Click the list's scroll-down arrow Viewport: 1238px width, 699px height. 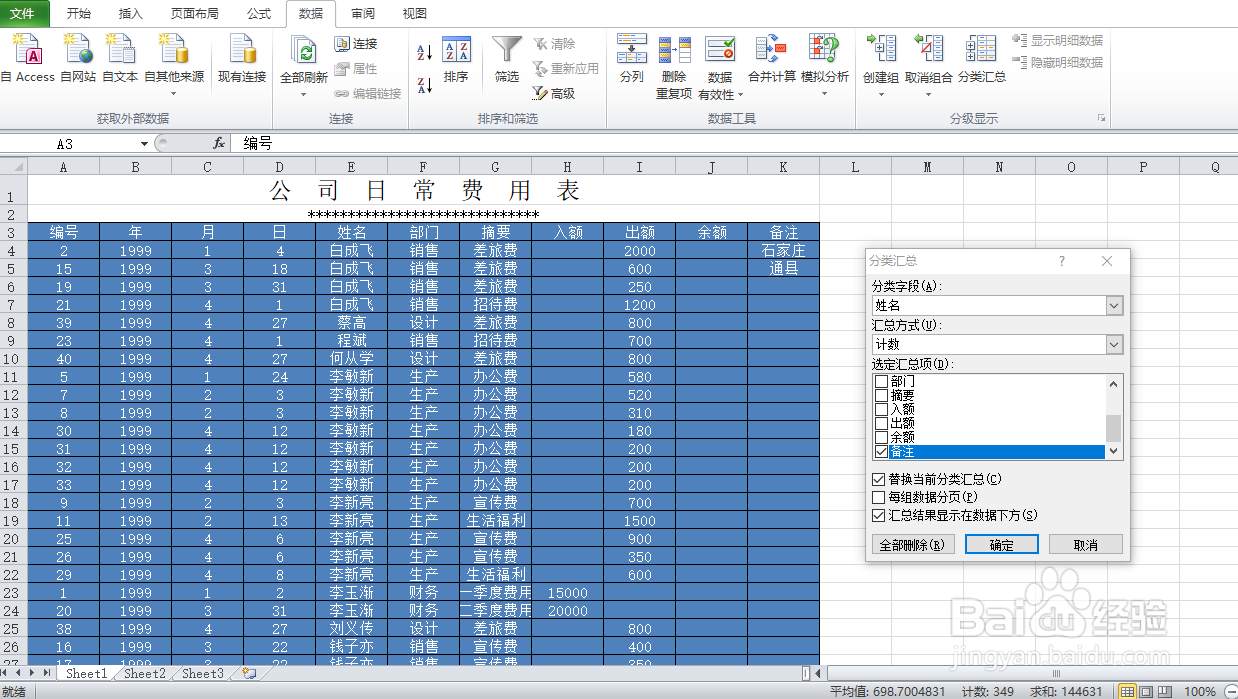coord(1113,451)
